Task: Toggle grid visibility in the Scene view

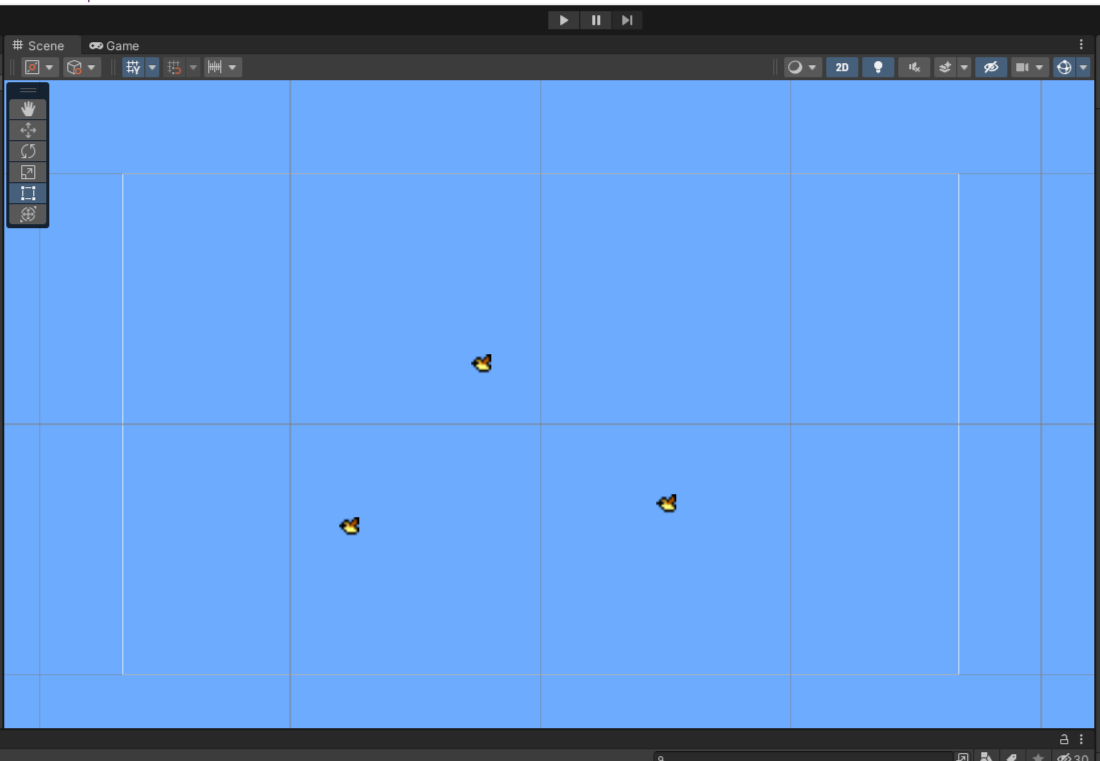Action: [133, 67]
